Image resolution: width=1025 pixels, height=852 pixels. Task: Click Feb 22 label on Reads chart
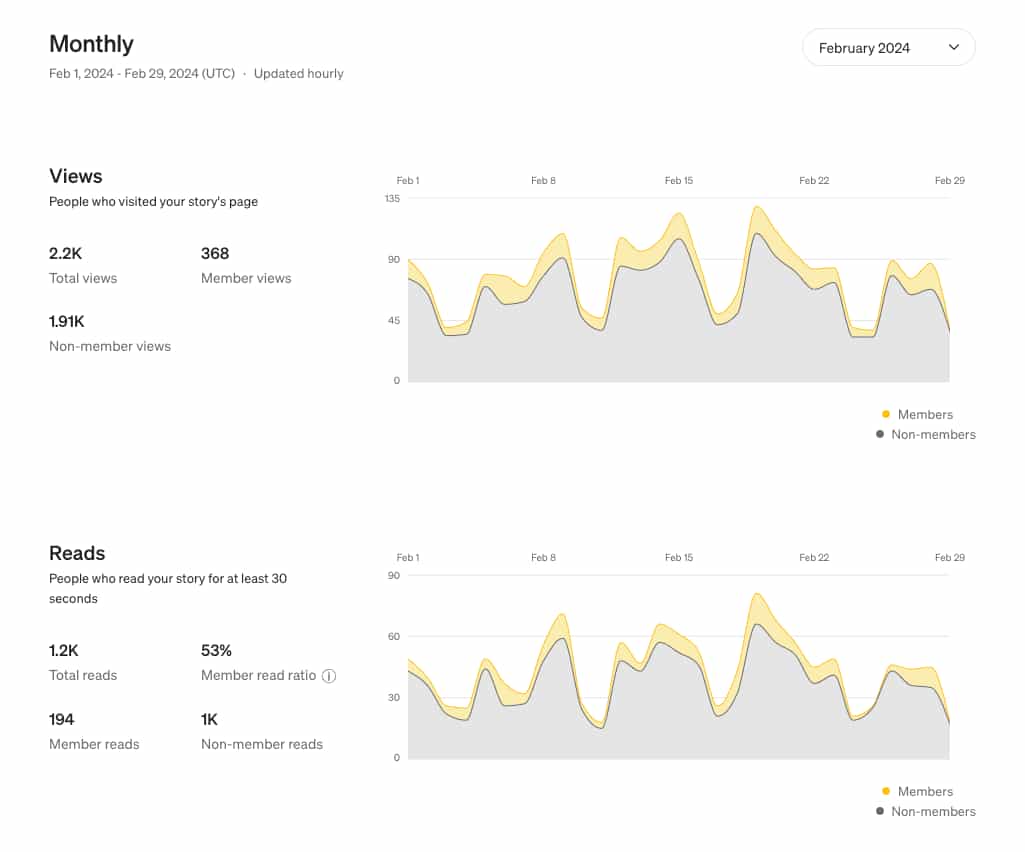[814, 558]
